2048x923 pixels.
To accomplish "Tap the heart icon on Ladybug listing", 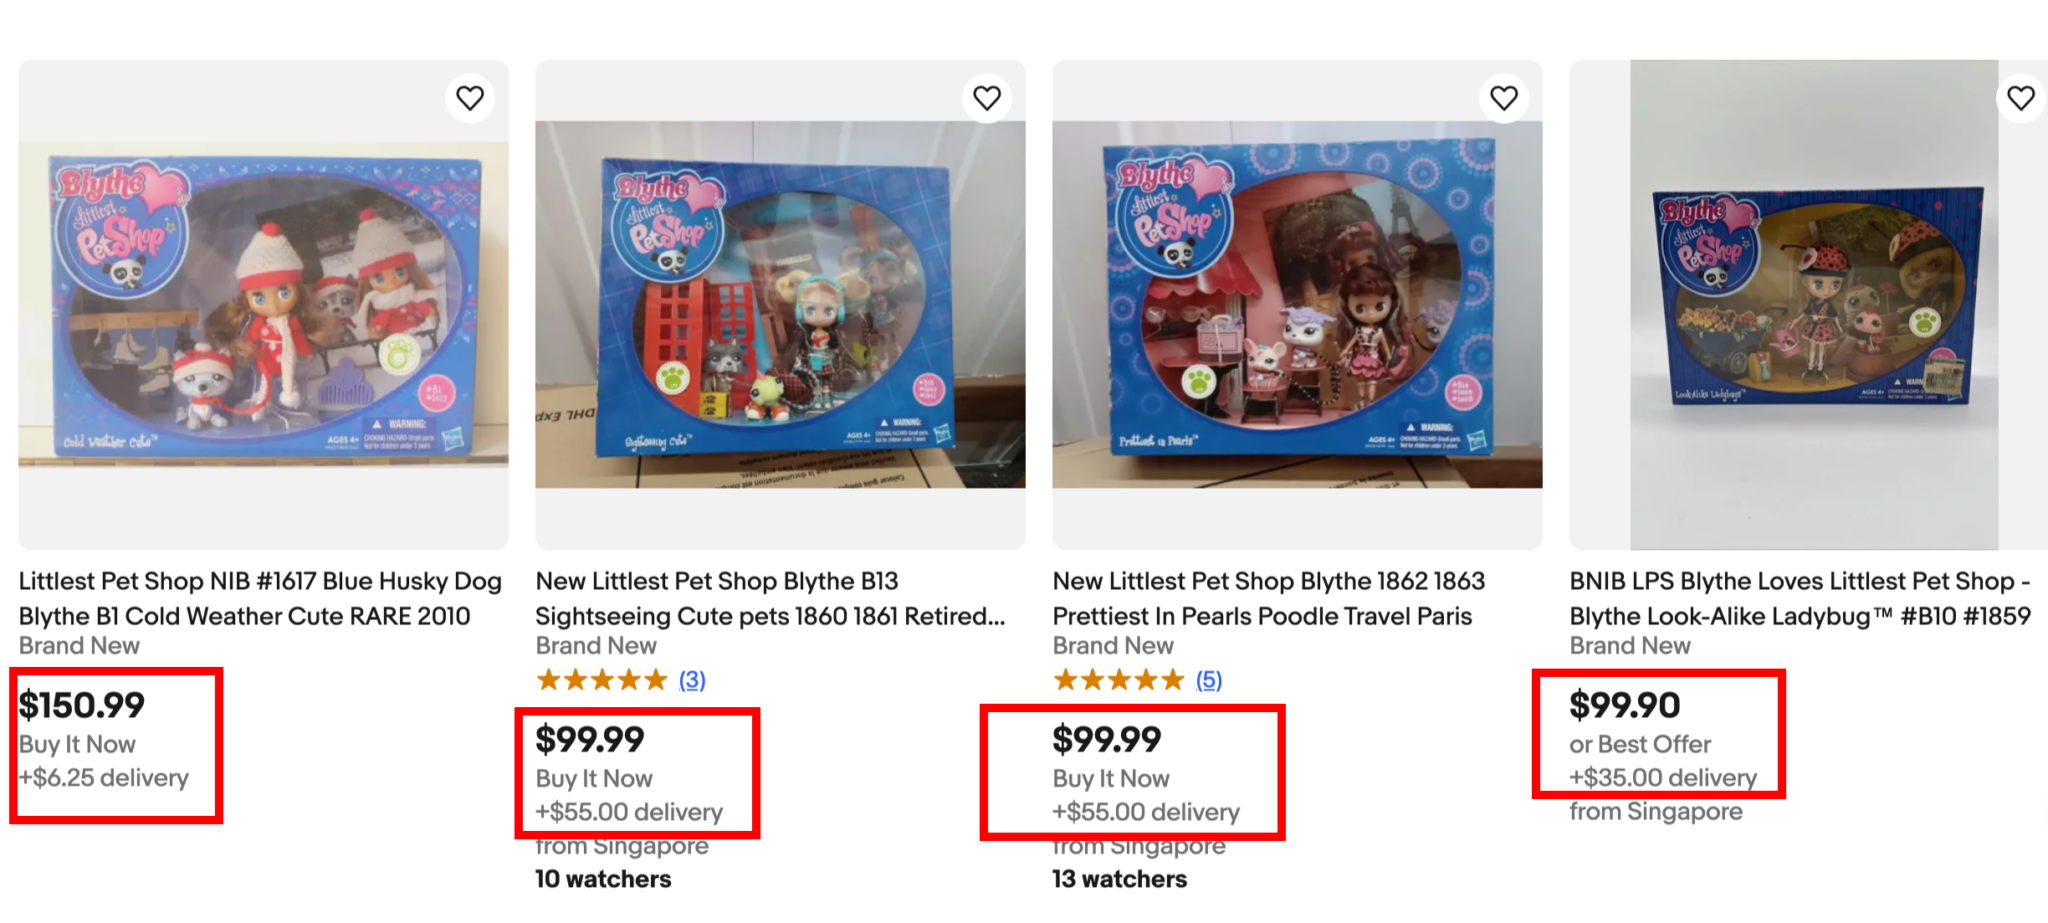I will click(x=2020, y=97).
